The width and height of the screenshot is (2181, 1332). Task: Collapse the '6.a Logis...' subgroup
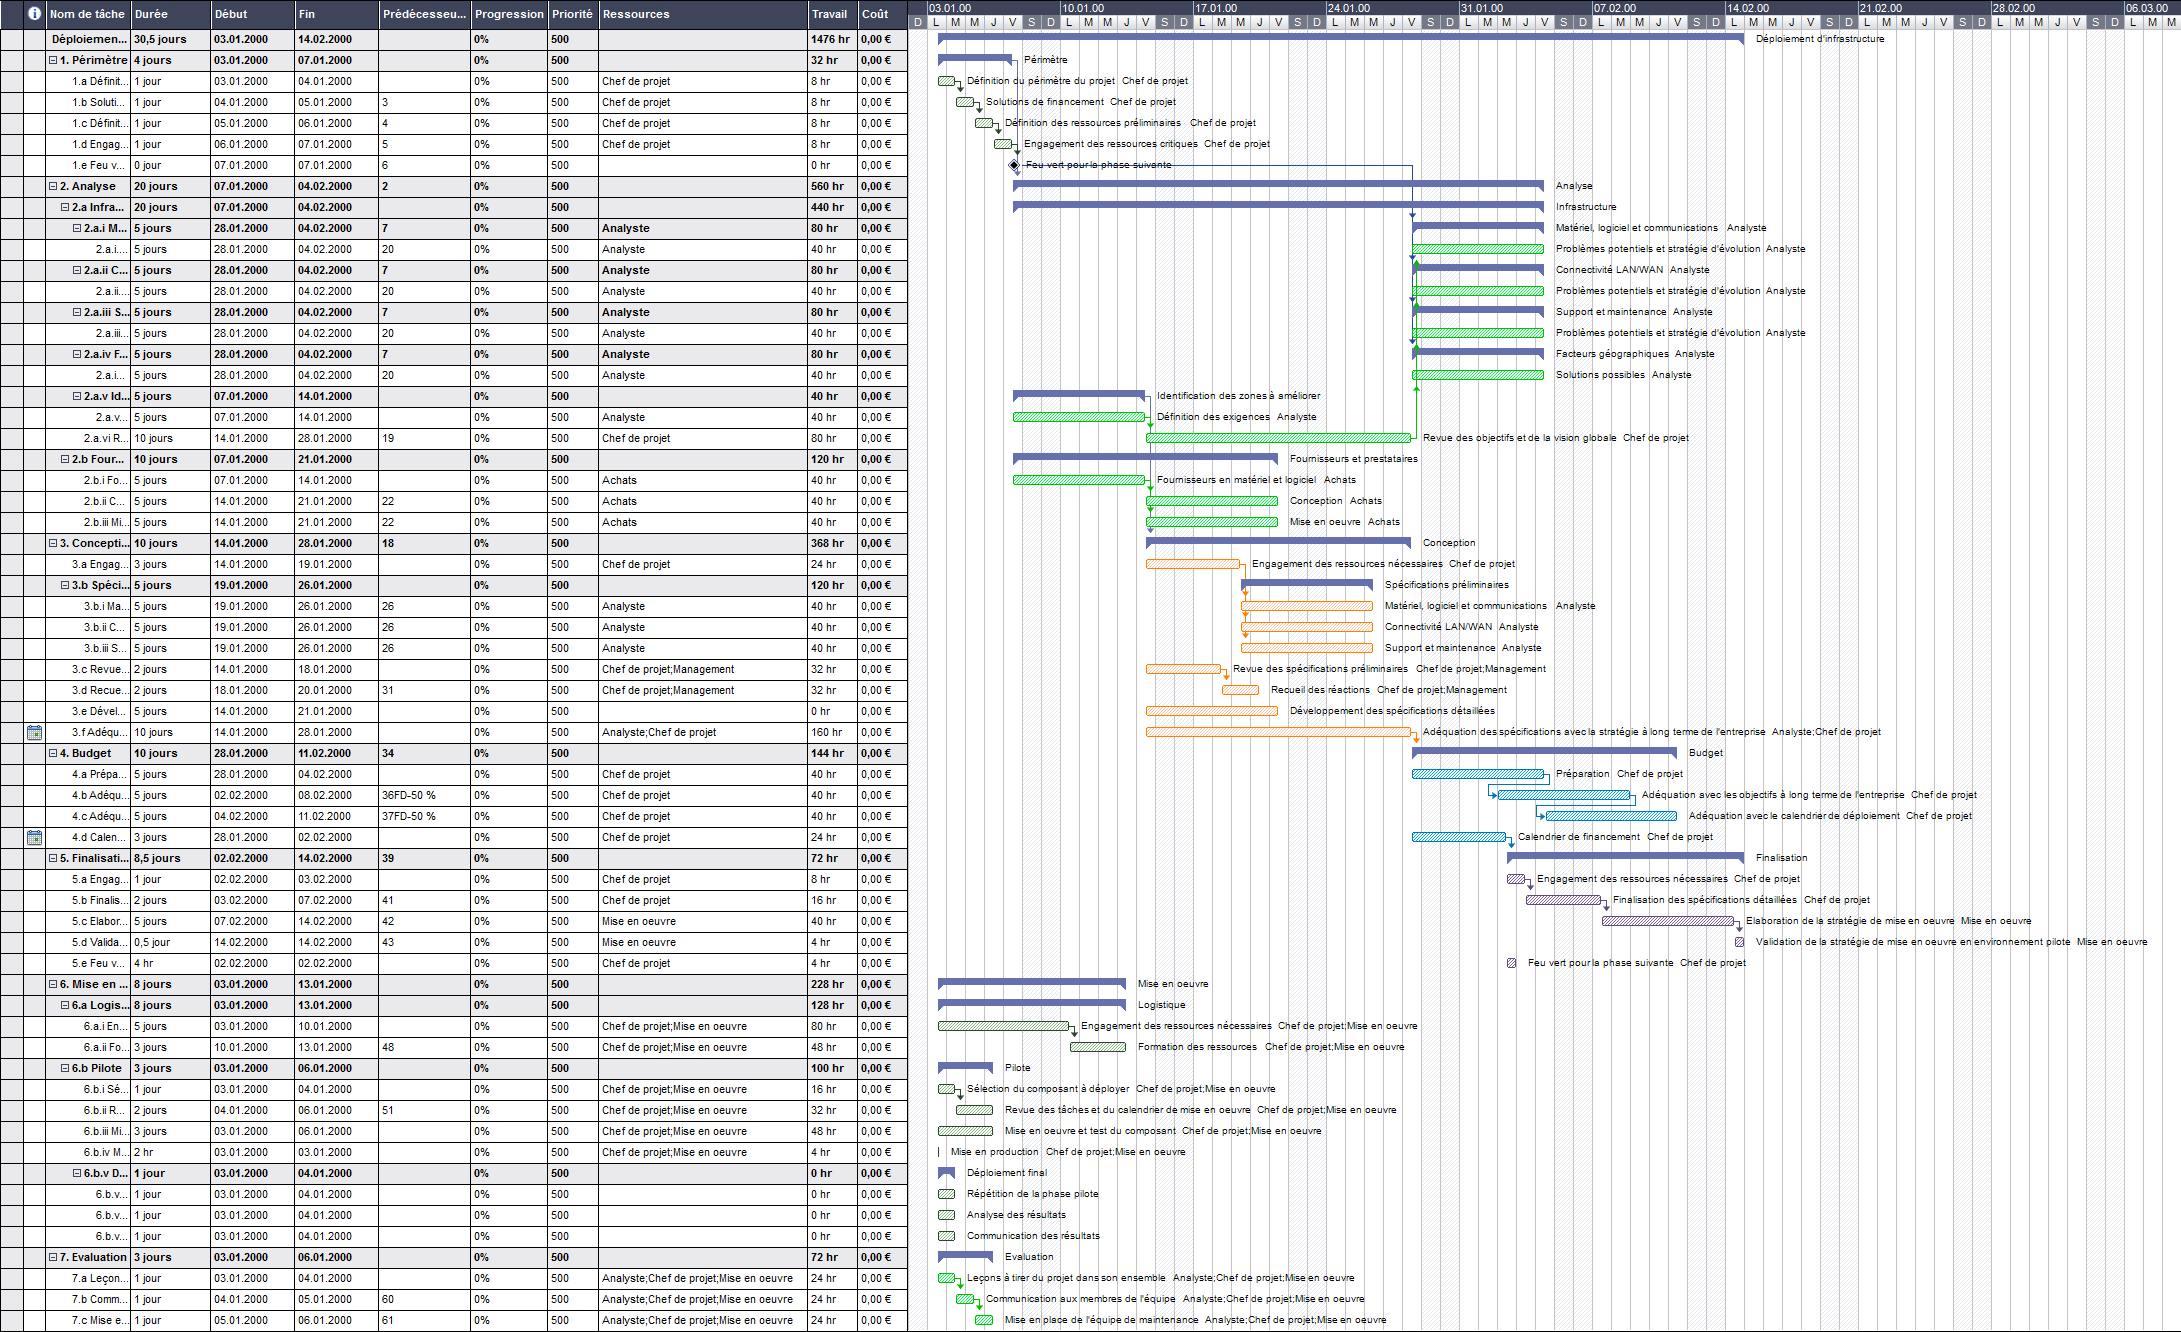65,1005
